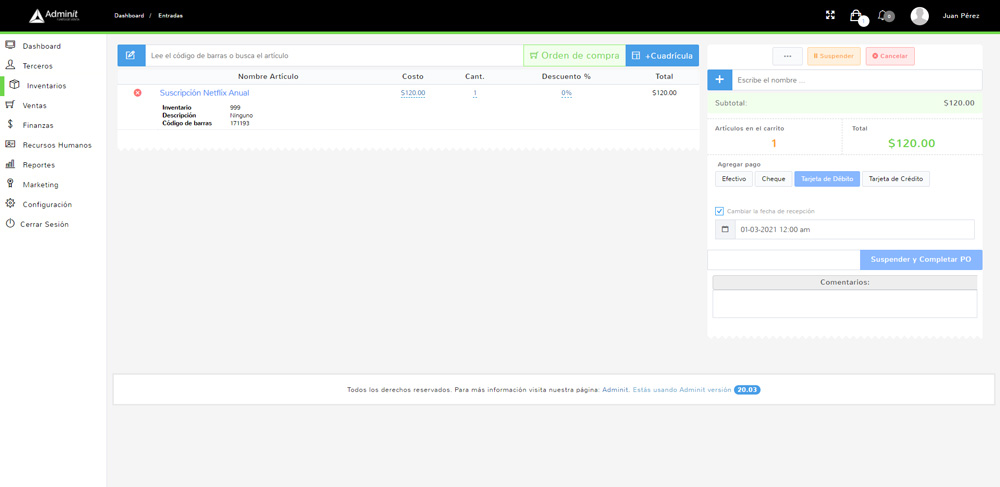Viewport: 1000px width, 487px height.
Task: Click the blue plus icon beside name field
Action: click(x=719, y=80)
